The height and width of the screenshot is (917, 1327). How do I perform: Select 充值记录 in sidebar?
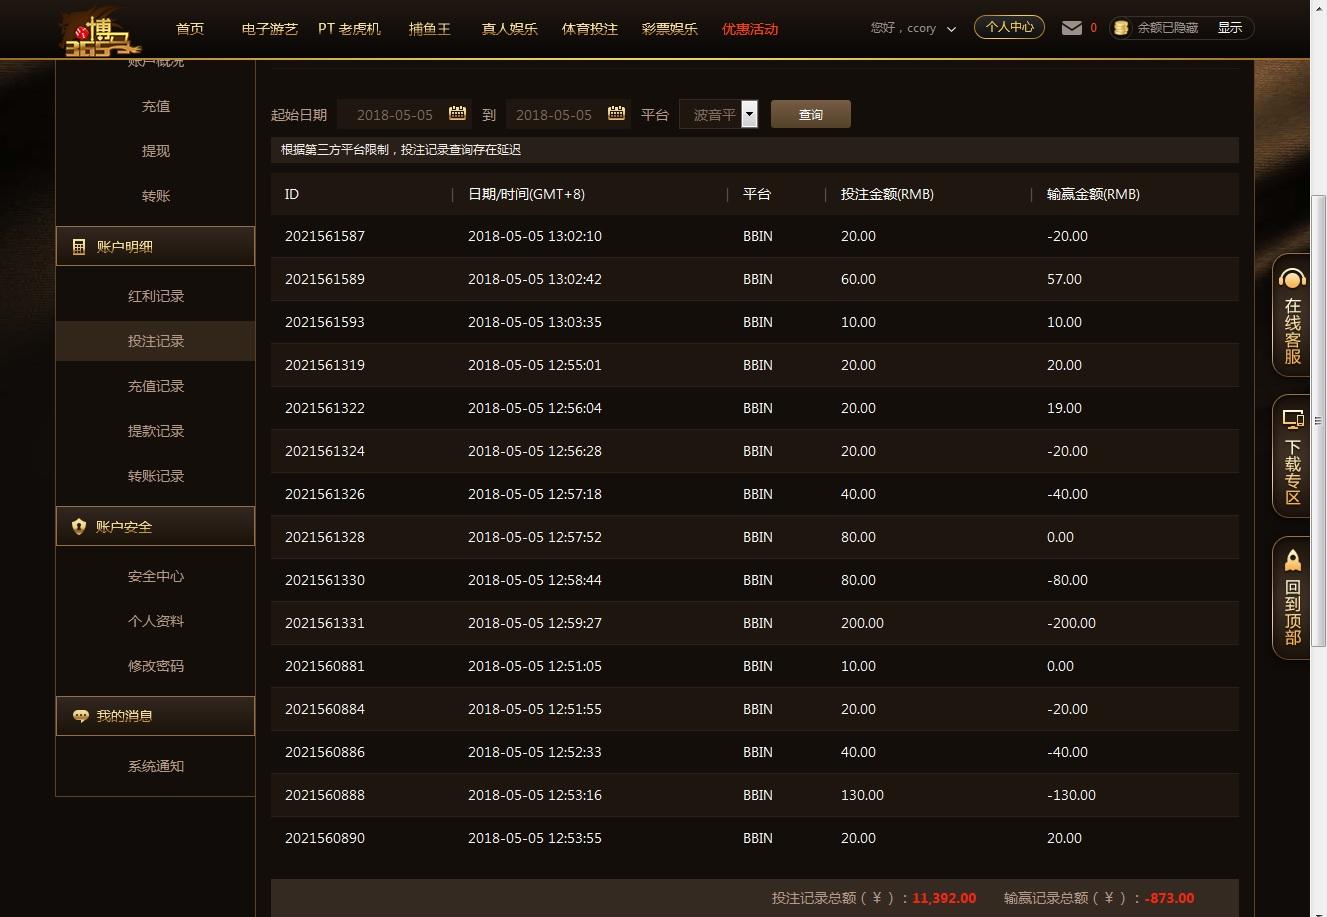click(155, 386)
